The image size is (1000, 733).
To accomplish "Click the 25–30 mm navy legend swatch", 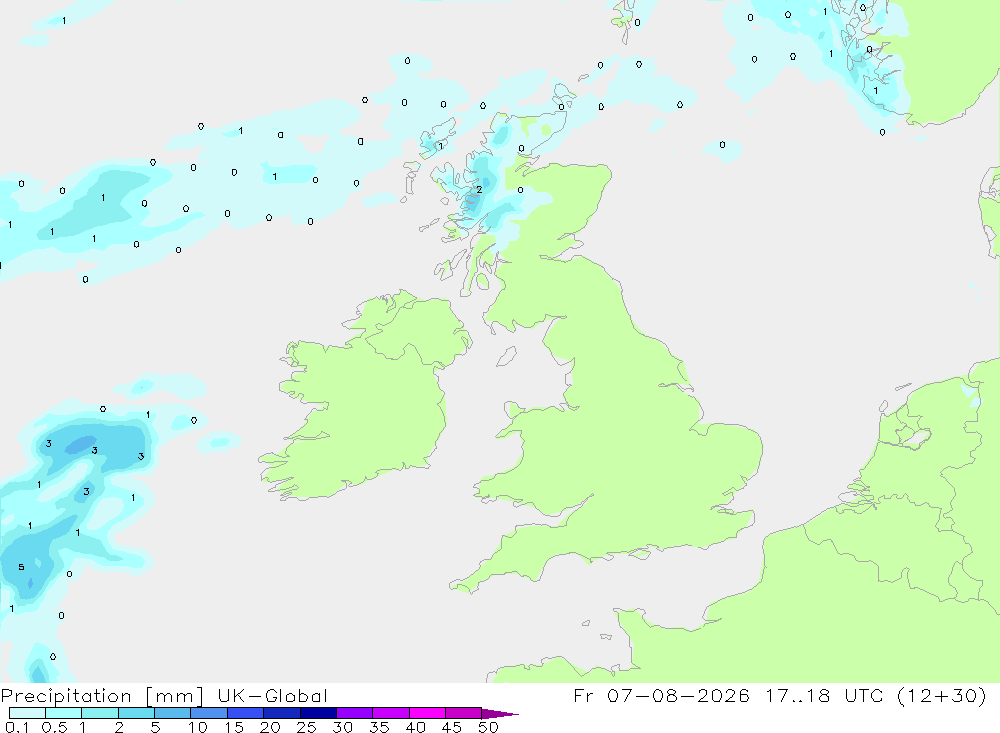I will click(x=318, y=713).
